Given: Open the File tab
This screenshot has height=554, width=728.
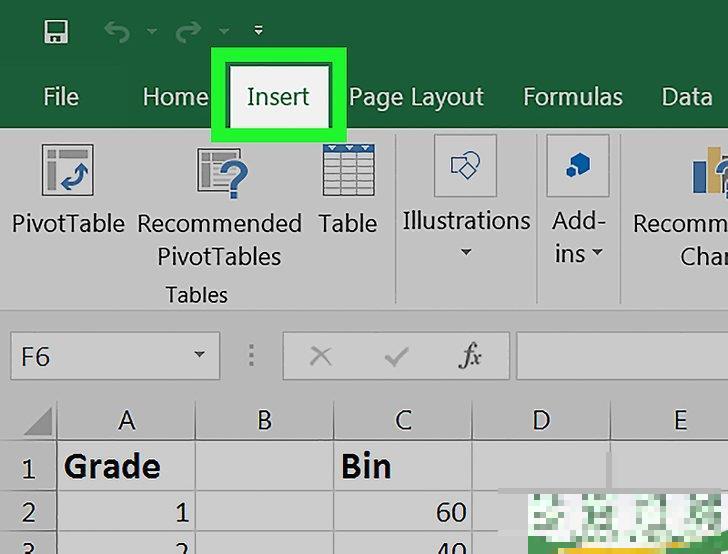Looking at the screenshot, I should point(61,97).
